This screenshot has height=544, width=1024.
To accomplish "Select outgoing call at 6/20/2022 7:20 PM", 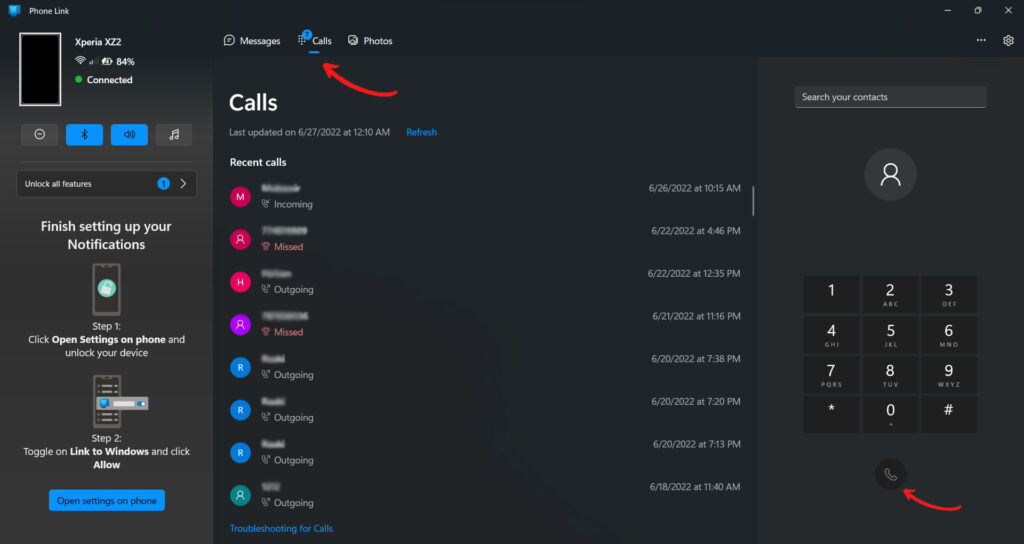I will point(485,409).
